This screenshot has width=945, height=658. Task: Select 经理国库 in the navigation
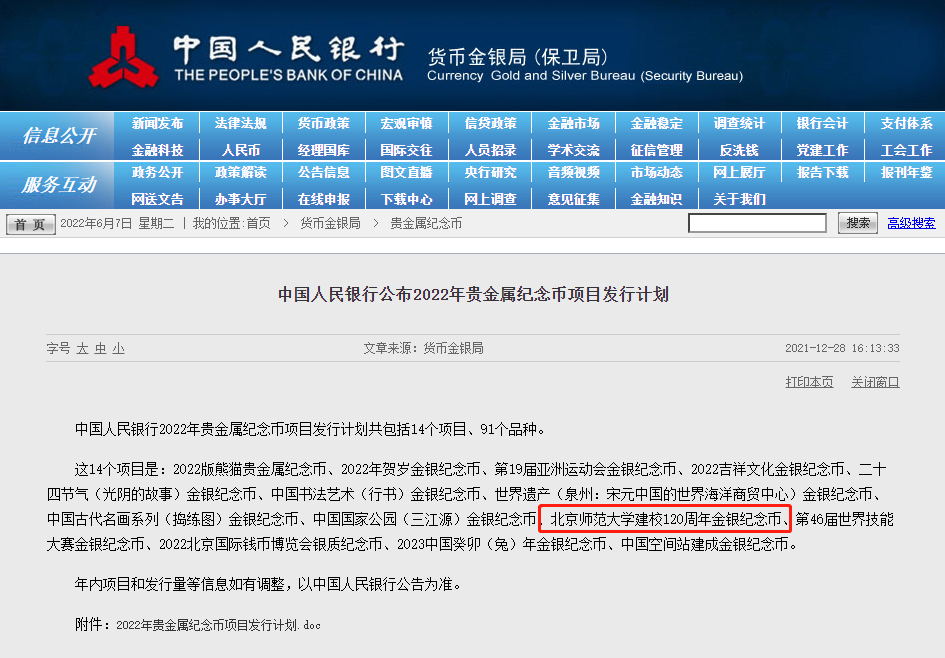tap(324, 150)
